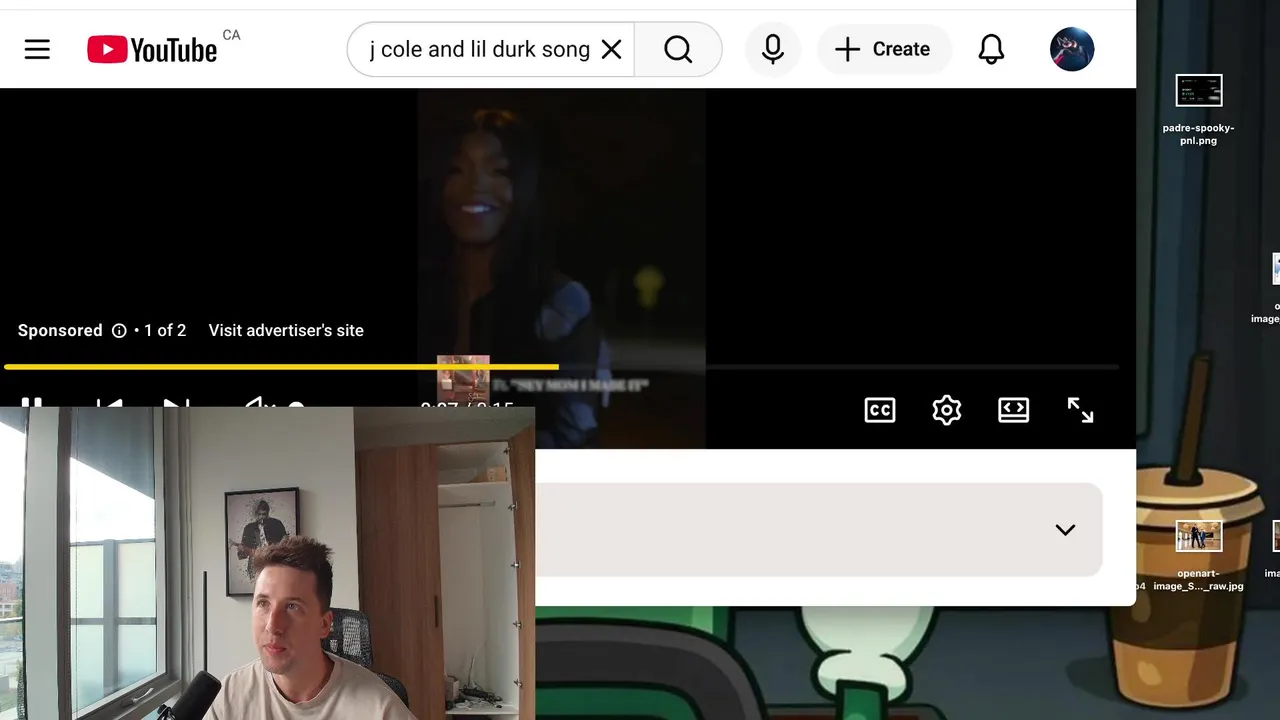
Task: Open the YouTube hamburger guide menu
Action: point(37,49)
